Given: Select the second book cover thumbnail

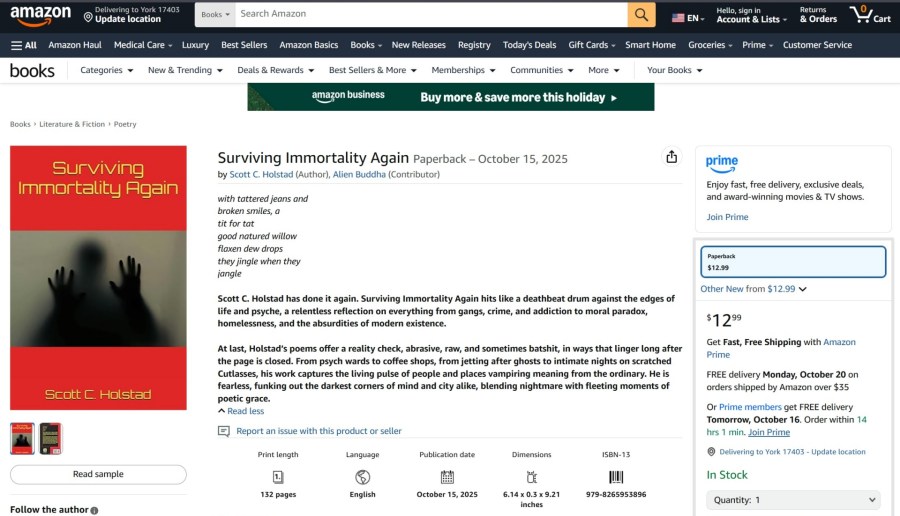Looking at the screenshot, I should (x=50, y=438).
